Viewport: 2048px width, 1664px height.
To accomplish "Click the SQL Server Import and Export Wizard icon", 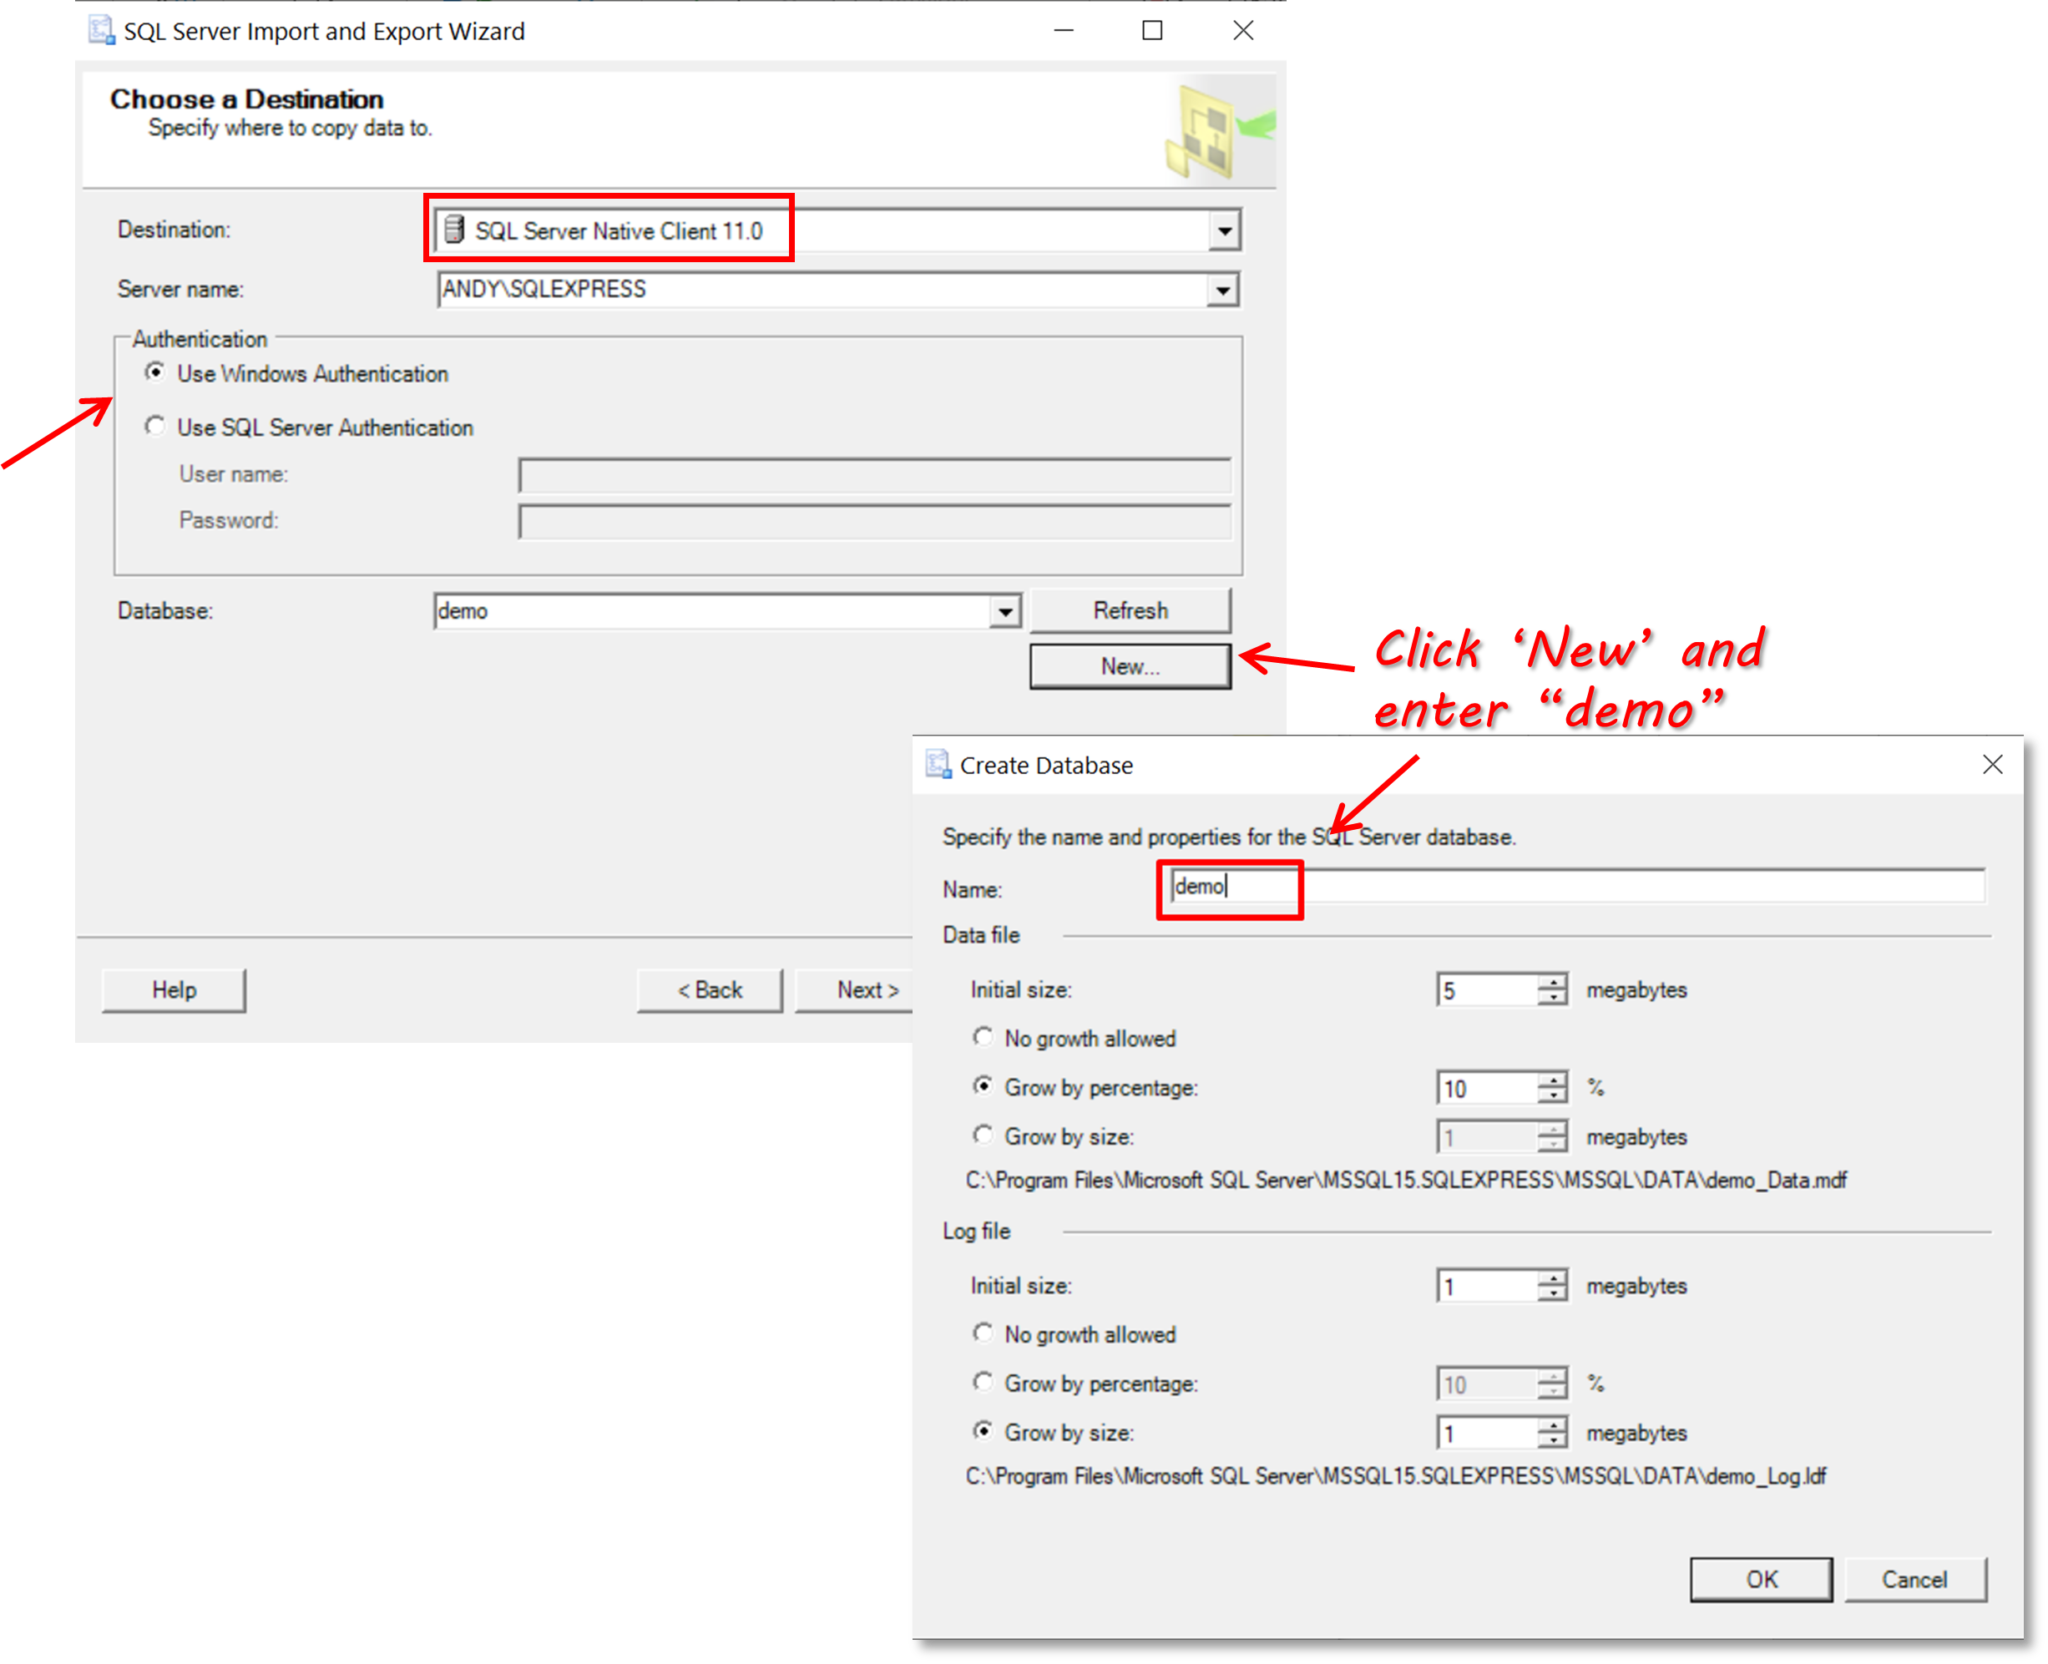I will click(x=100, y=29).
